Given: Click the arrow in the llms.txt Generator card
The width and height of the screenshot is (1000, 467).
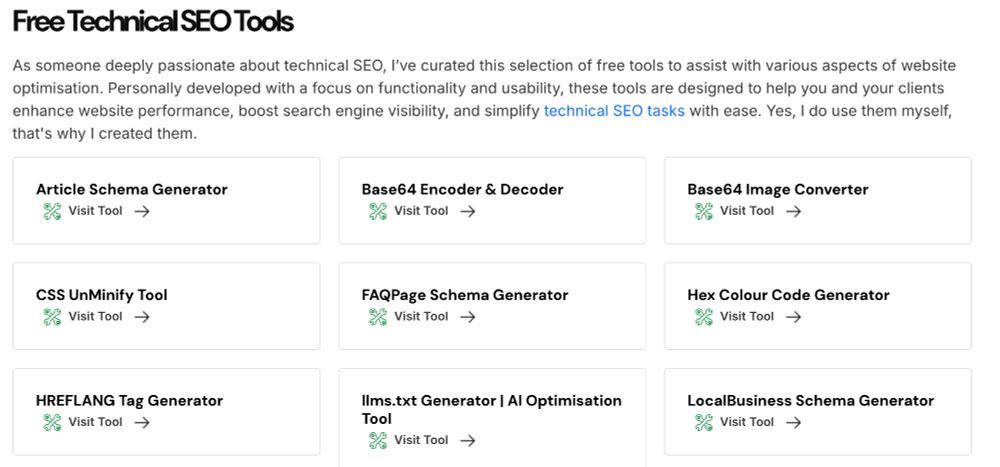Looking at the screenshot, I should (x=467, y=440).
